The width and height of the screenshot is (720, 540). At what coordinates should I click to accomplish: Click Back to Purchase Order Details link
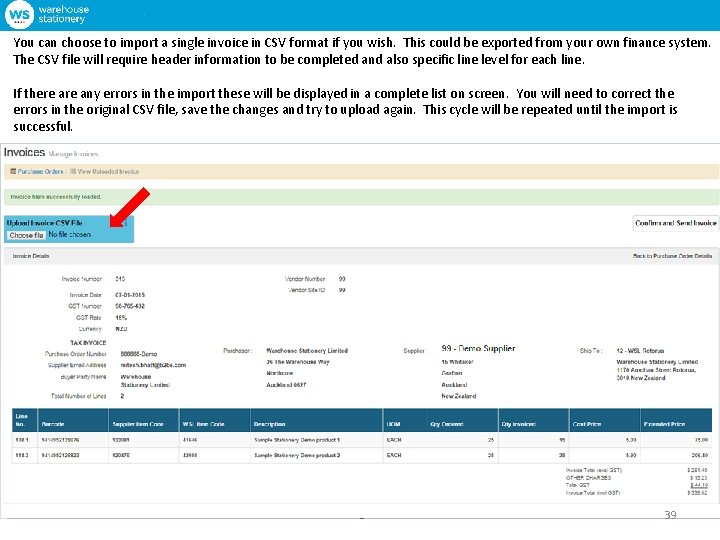click(672, 256)
